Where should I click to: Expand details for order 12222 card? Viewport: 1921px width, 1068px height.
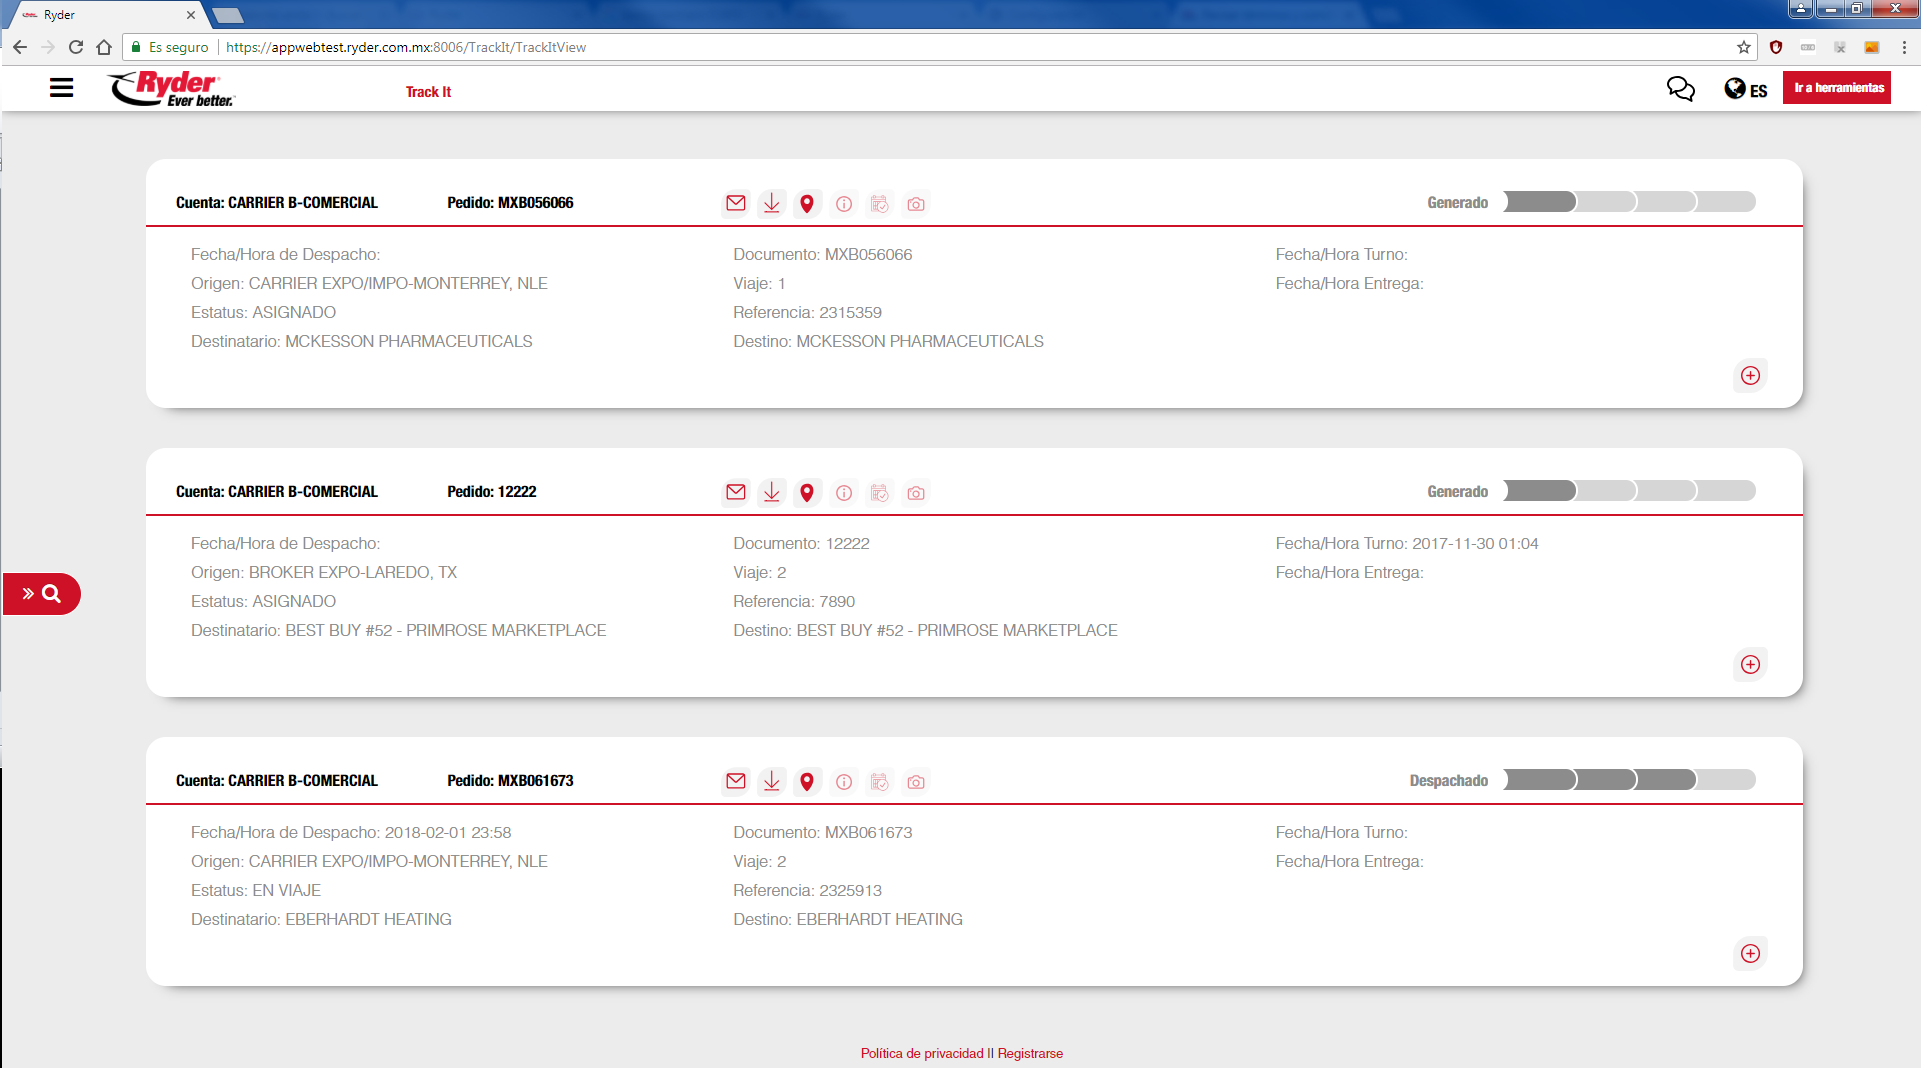[x=1750, y=665]
